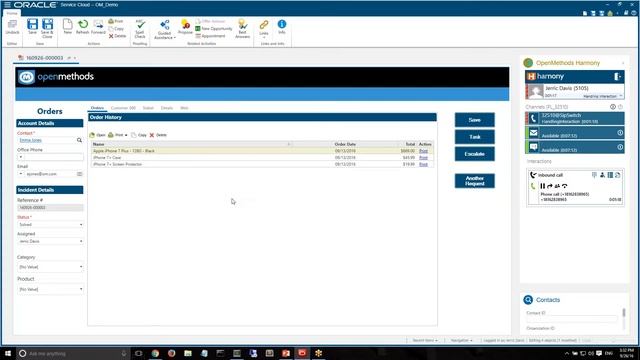Click Delete in the Actions ribbon group
The image size is (640, 360).
(118, 36)
